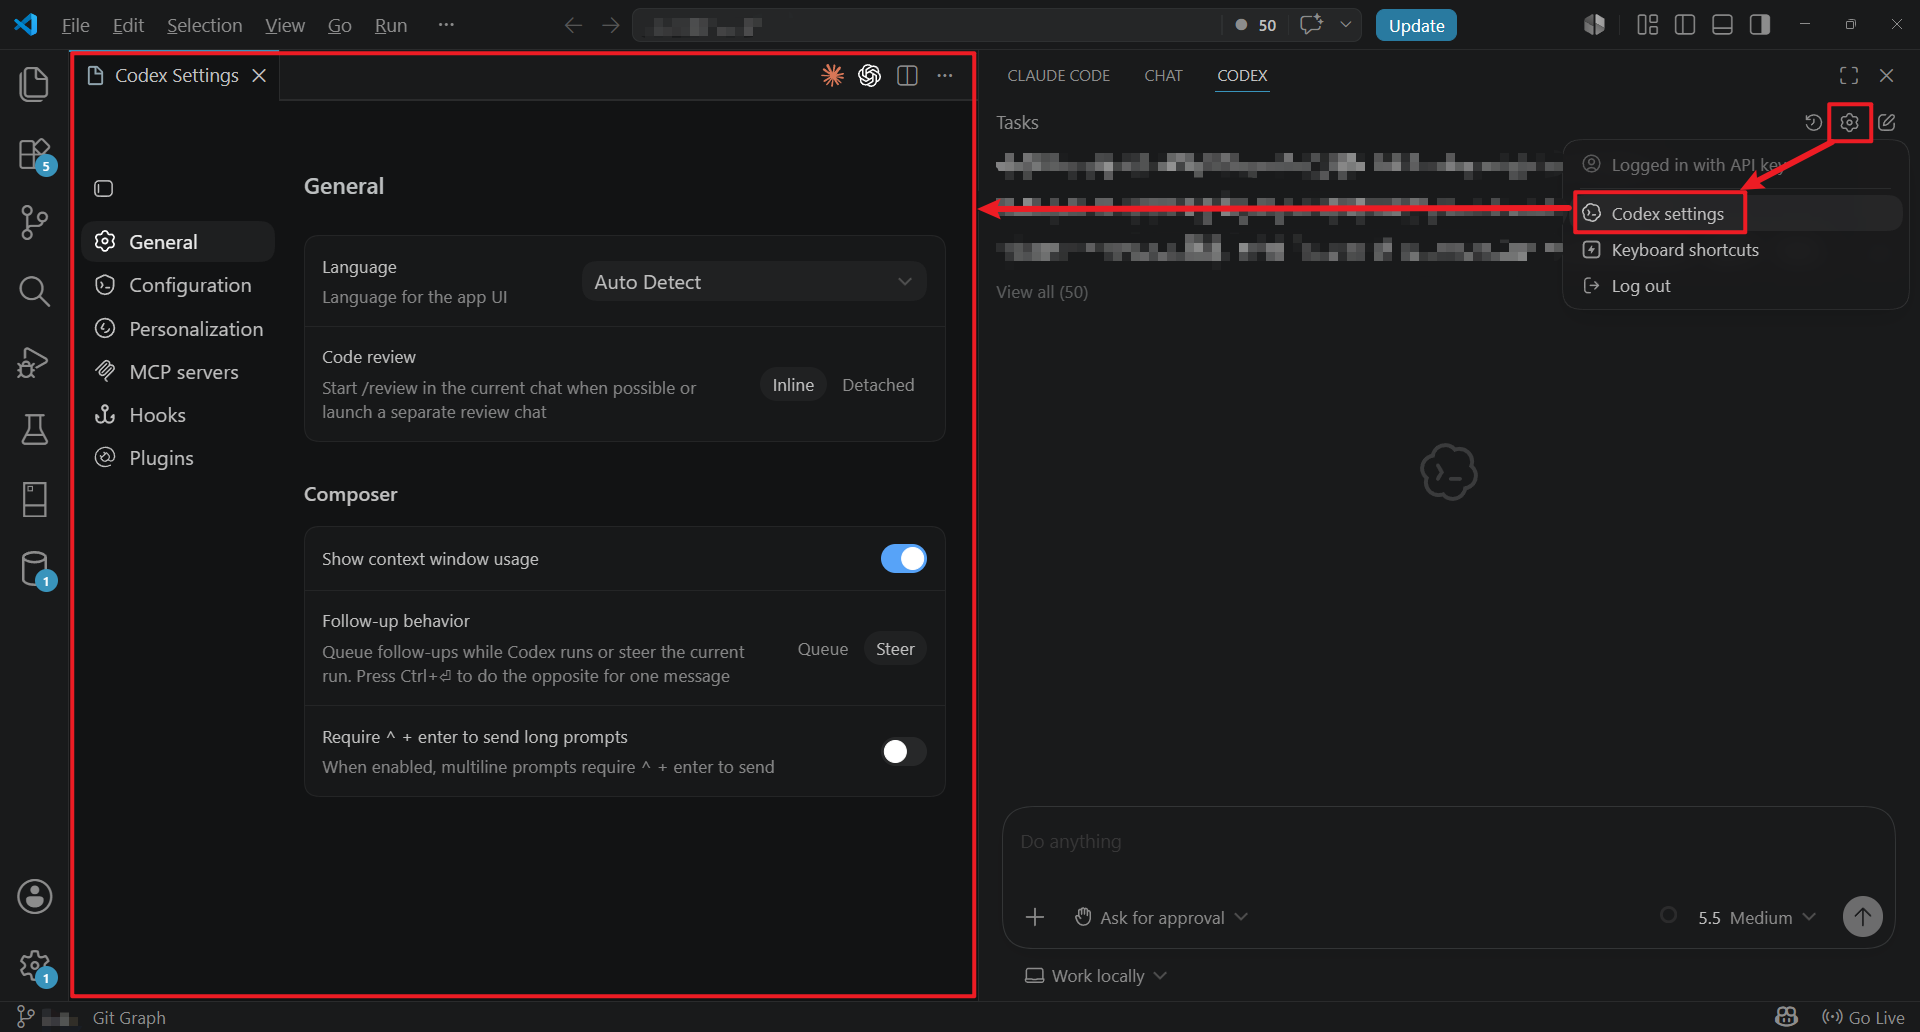Open the Source Control view
Viewport: 1920px width, 1032px height.
coord(34,222)
